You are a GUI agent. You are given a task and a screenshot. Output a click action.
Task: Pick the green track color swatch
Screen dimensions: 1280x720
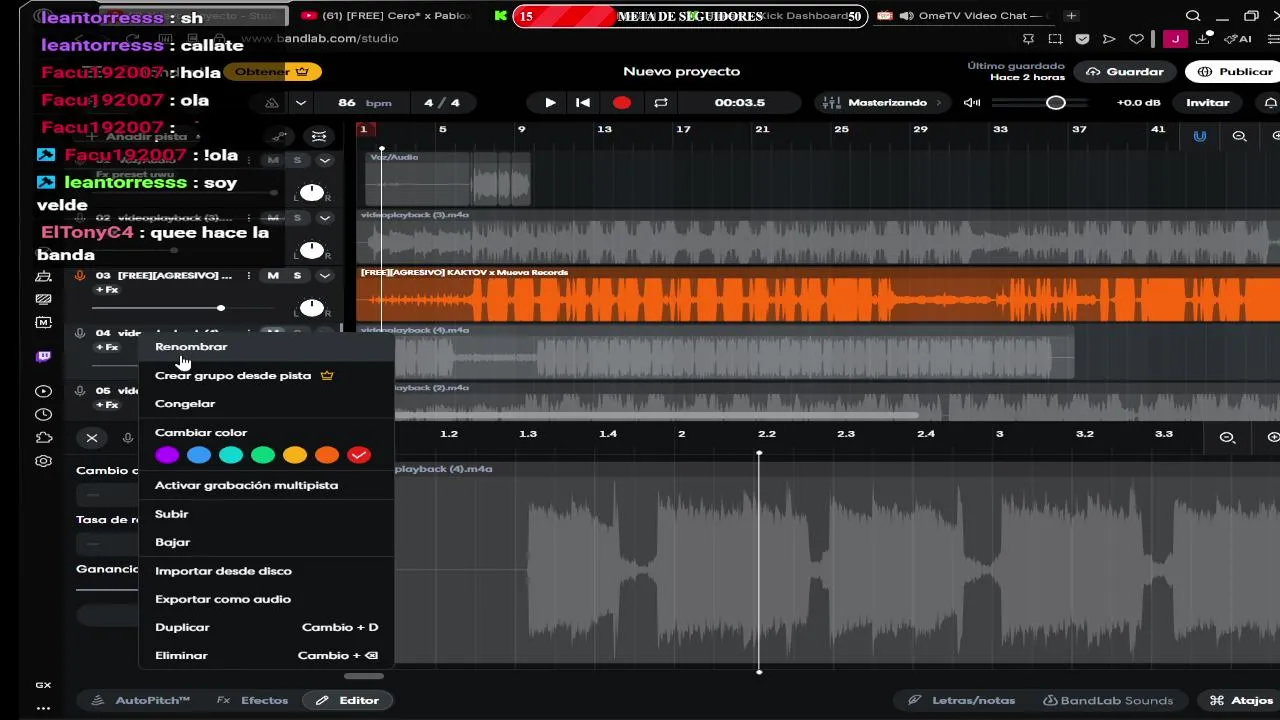(x=263, y=455)
